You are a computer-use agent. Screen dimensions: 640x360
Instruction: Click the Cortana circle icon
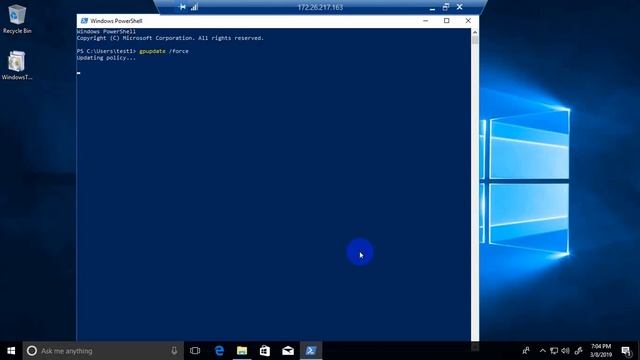pos(31,351)
